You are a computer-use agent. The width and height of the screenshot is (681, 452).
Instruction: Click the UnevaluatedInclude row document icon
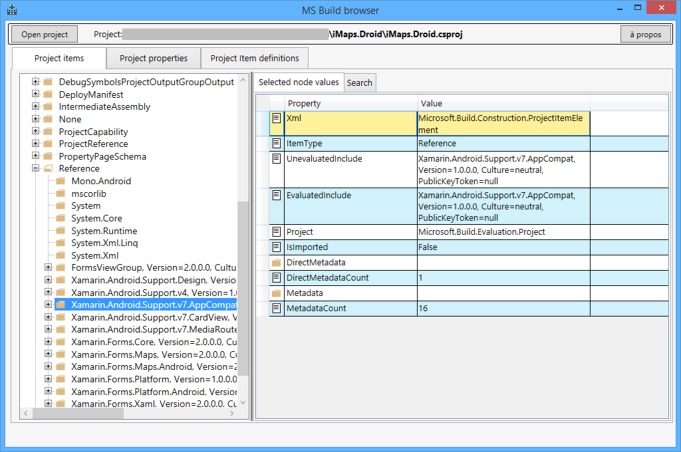(x=276, y=158)
